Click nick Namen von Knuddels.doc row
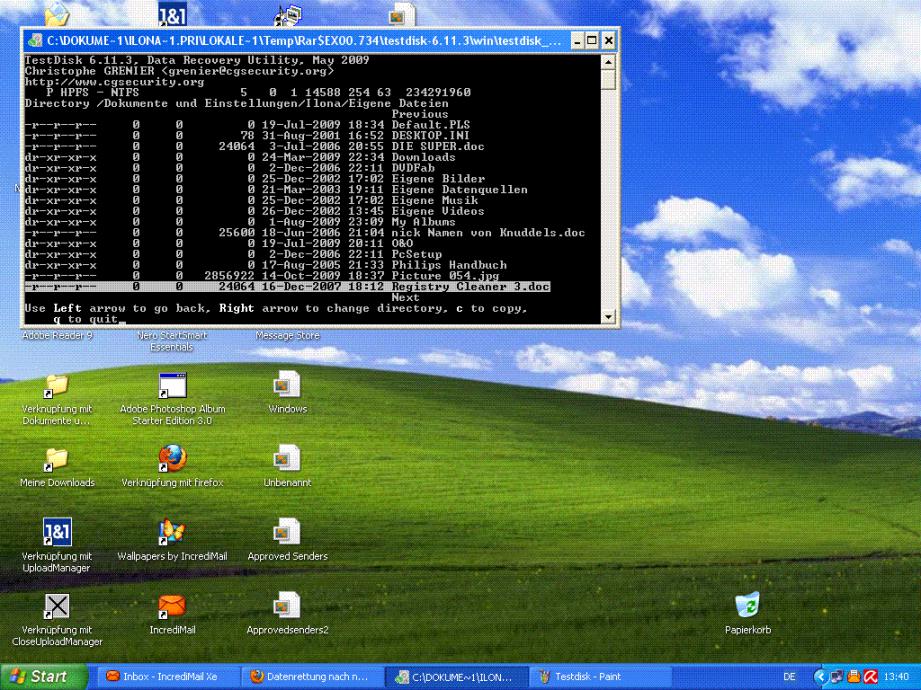The width and height of the screenshot is (921, 690). tap(305, 233)
